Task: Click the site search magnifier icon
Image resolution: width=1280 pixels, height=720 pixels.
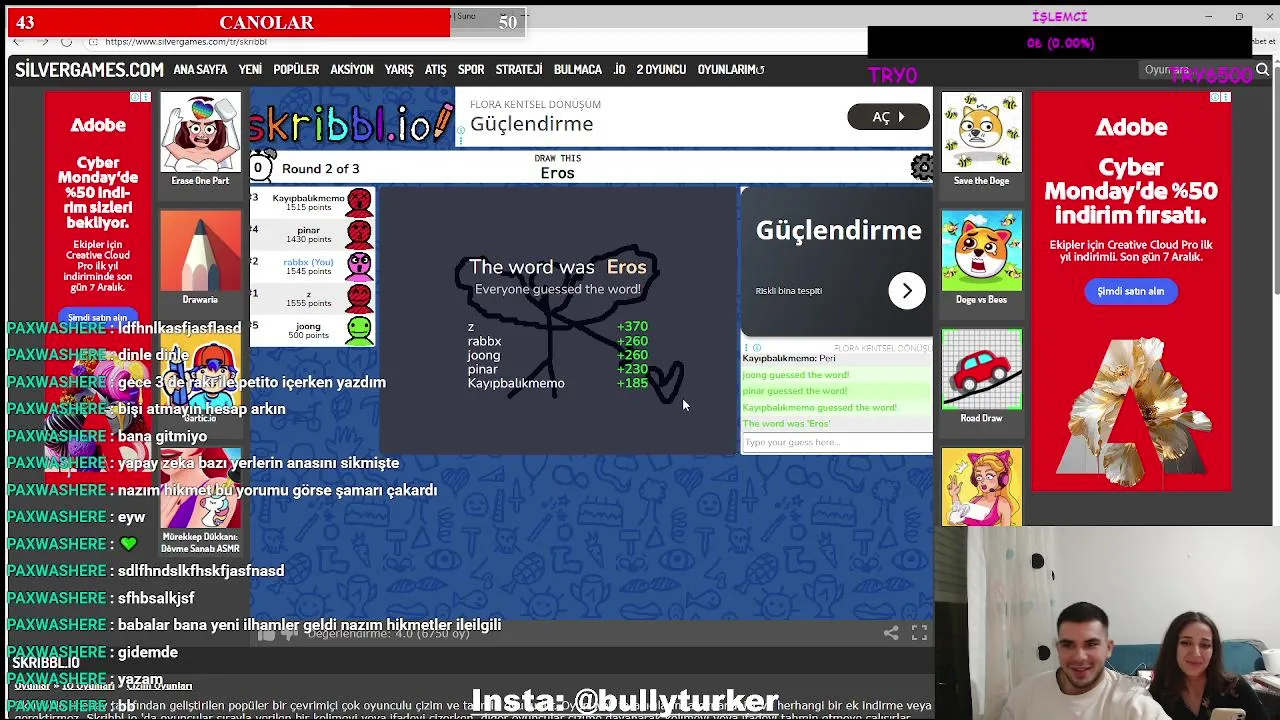Action: (x=1262, y=70)
